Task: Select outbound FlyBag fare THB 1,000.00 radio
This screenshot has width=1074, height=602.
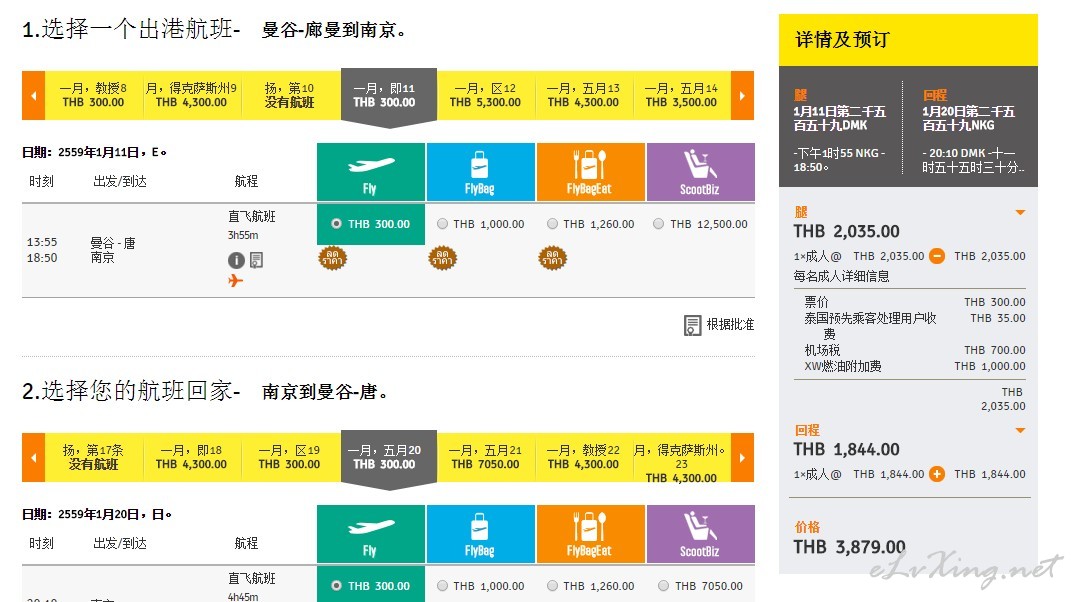Action: [442, 224]
